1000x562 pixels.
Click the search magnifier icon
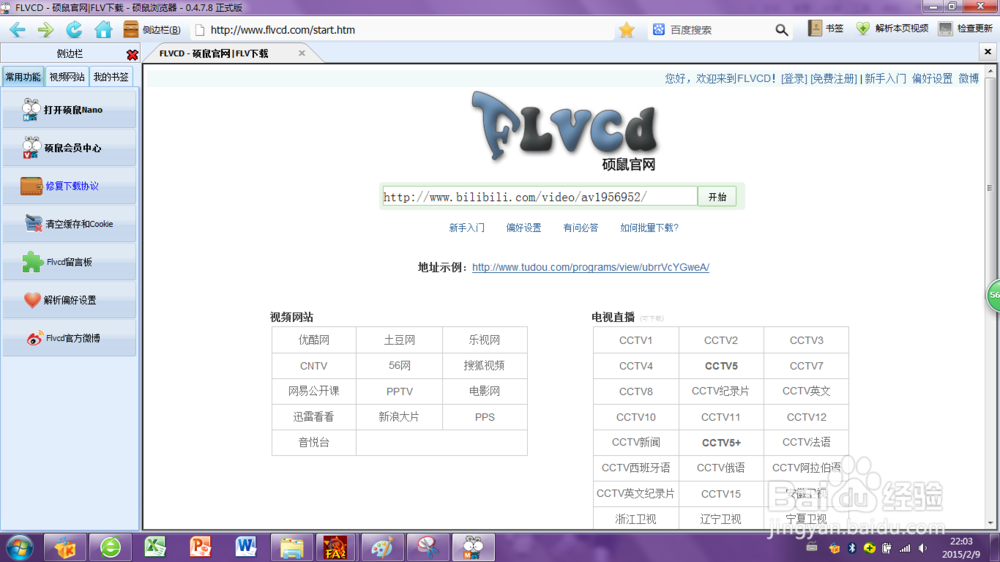781,30
